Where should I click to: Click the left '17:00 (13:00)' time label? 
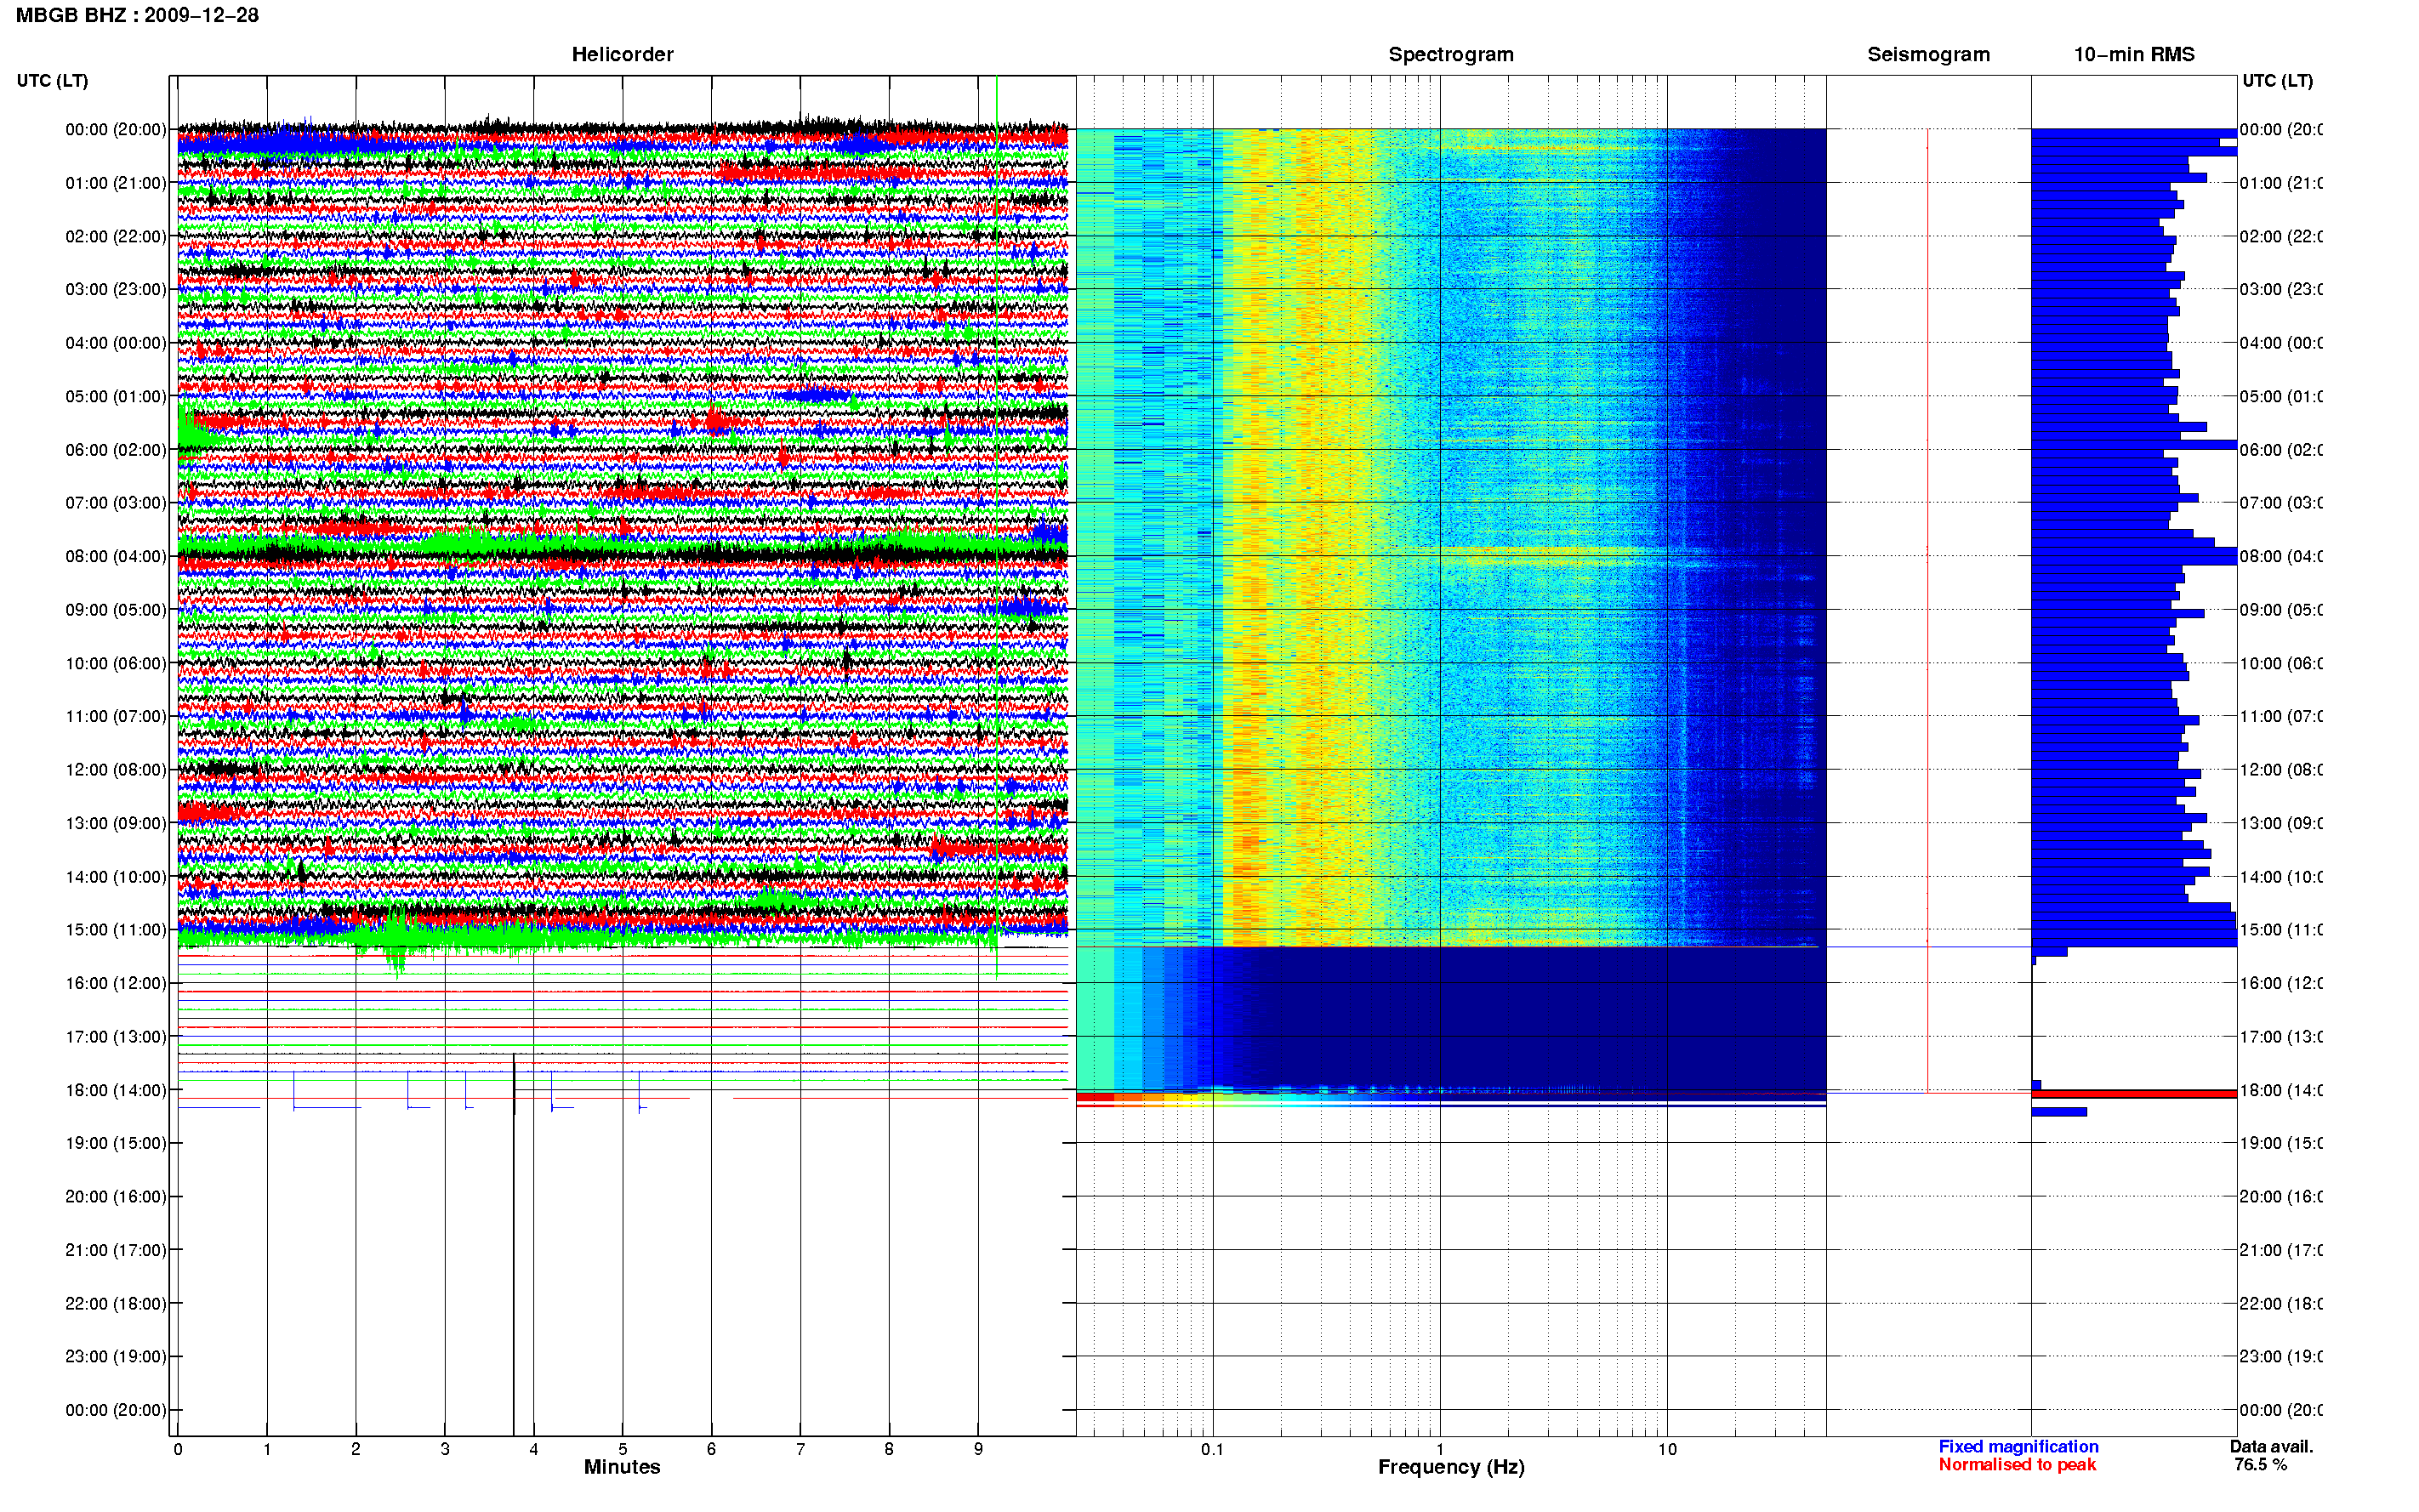(115, 1037)
